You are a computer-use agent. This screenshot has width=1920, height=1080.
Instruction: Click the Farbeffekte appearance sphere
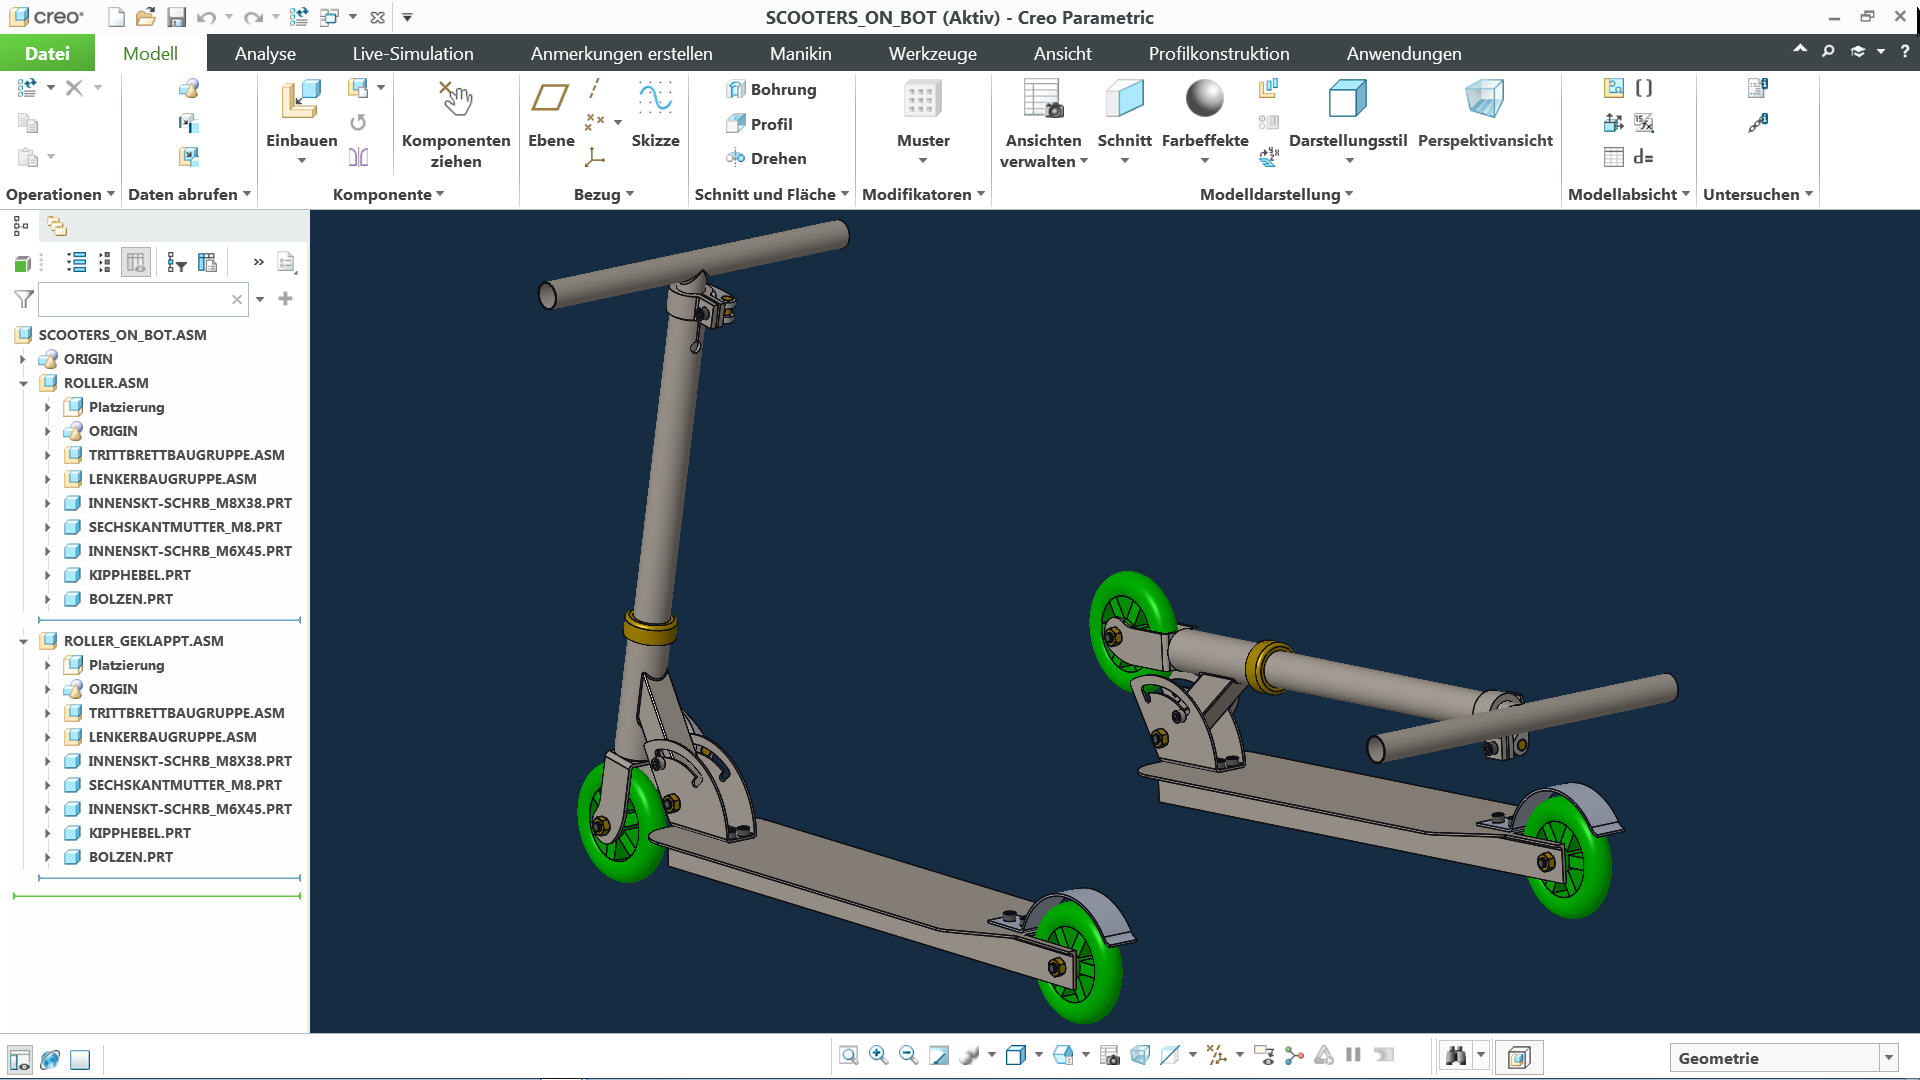pyautogui.click(x=1204, y=100)
